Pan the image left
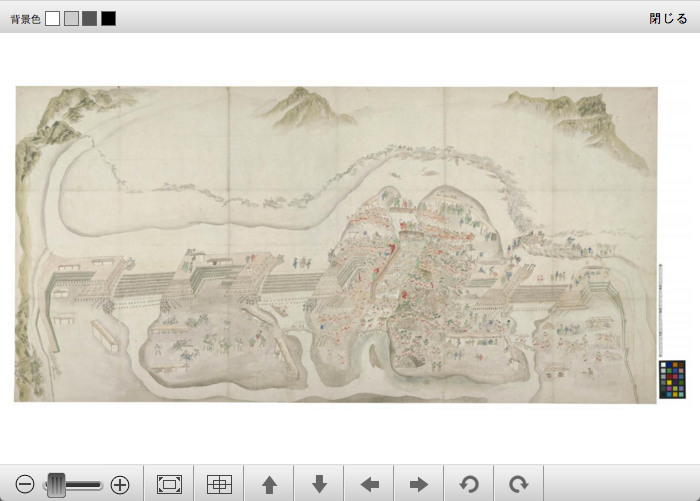This screenshot has height=501, width=700. pos(370,484)
